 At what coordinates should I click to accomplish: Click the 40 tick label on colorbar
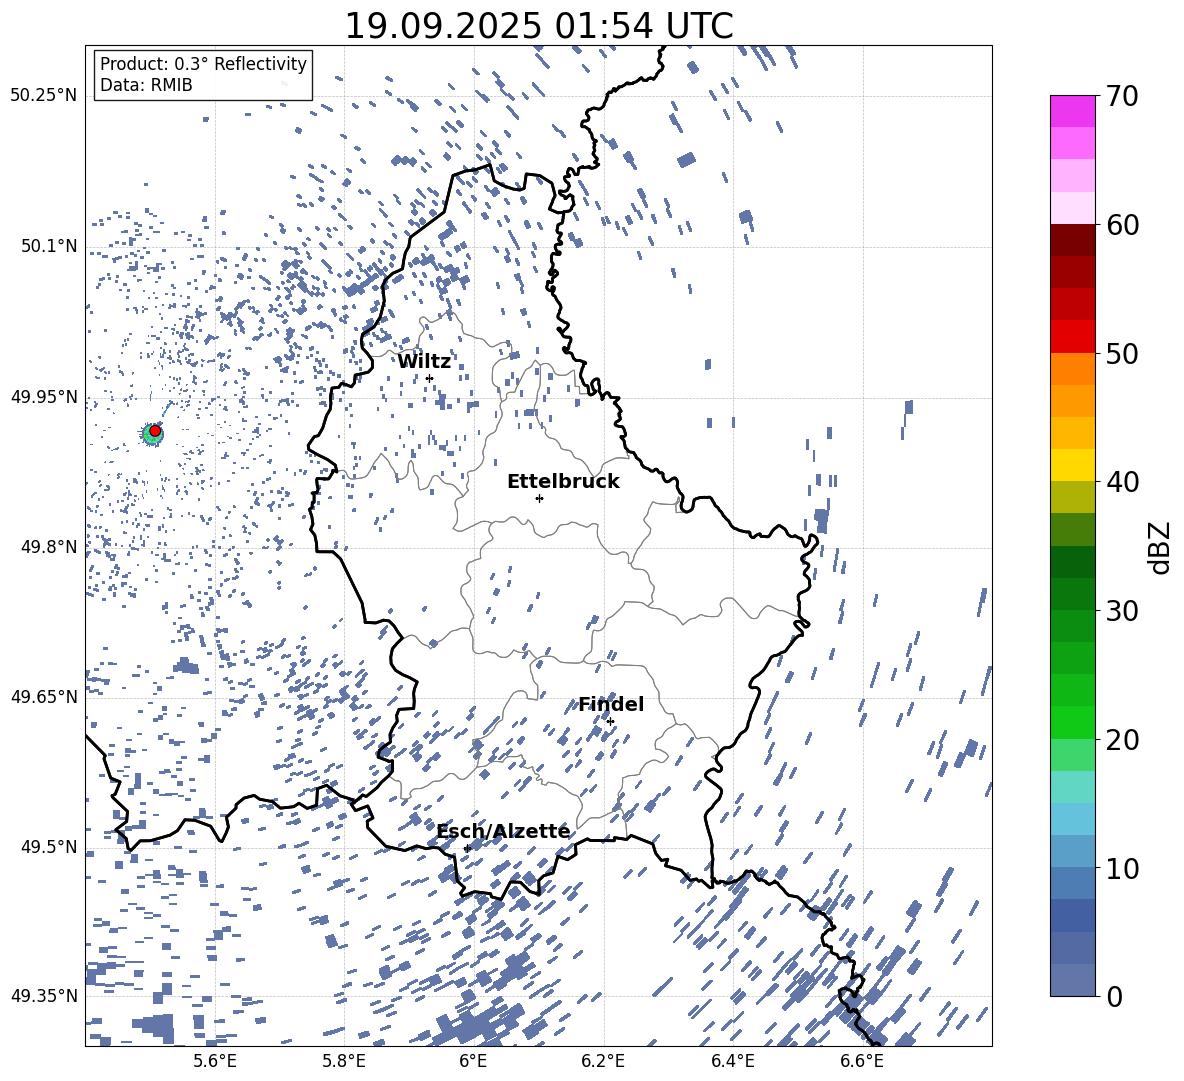[x=1122, y=482]
